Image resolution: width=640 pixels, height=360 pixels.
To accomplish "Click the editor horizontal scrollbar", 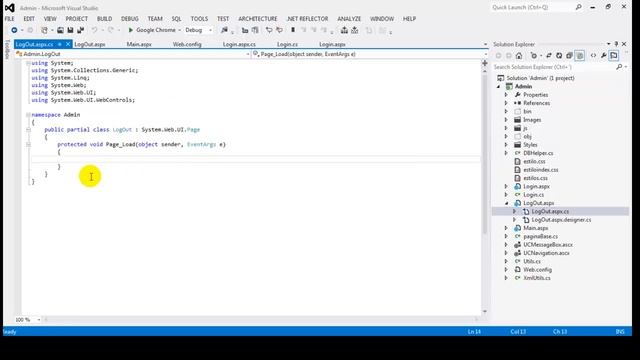I will coord(261,320).
